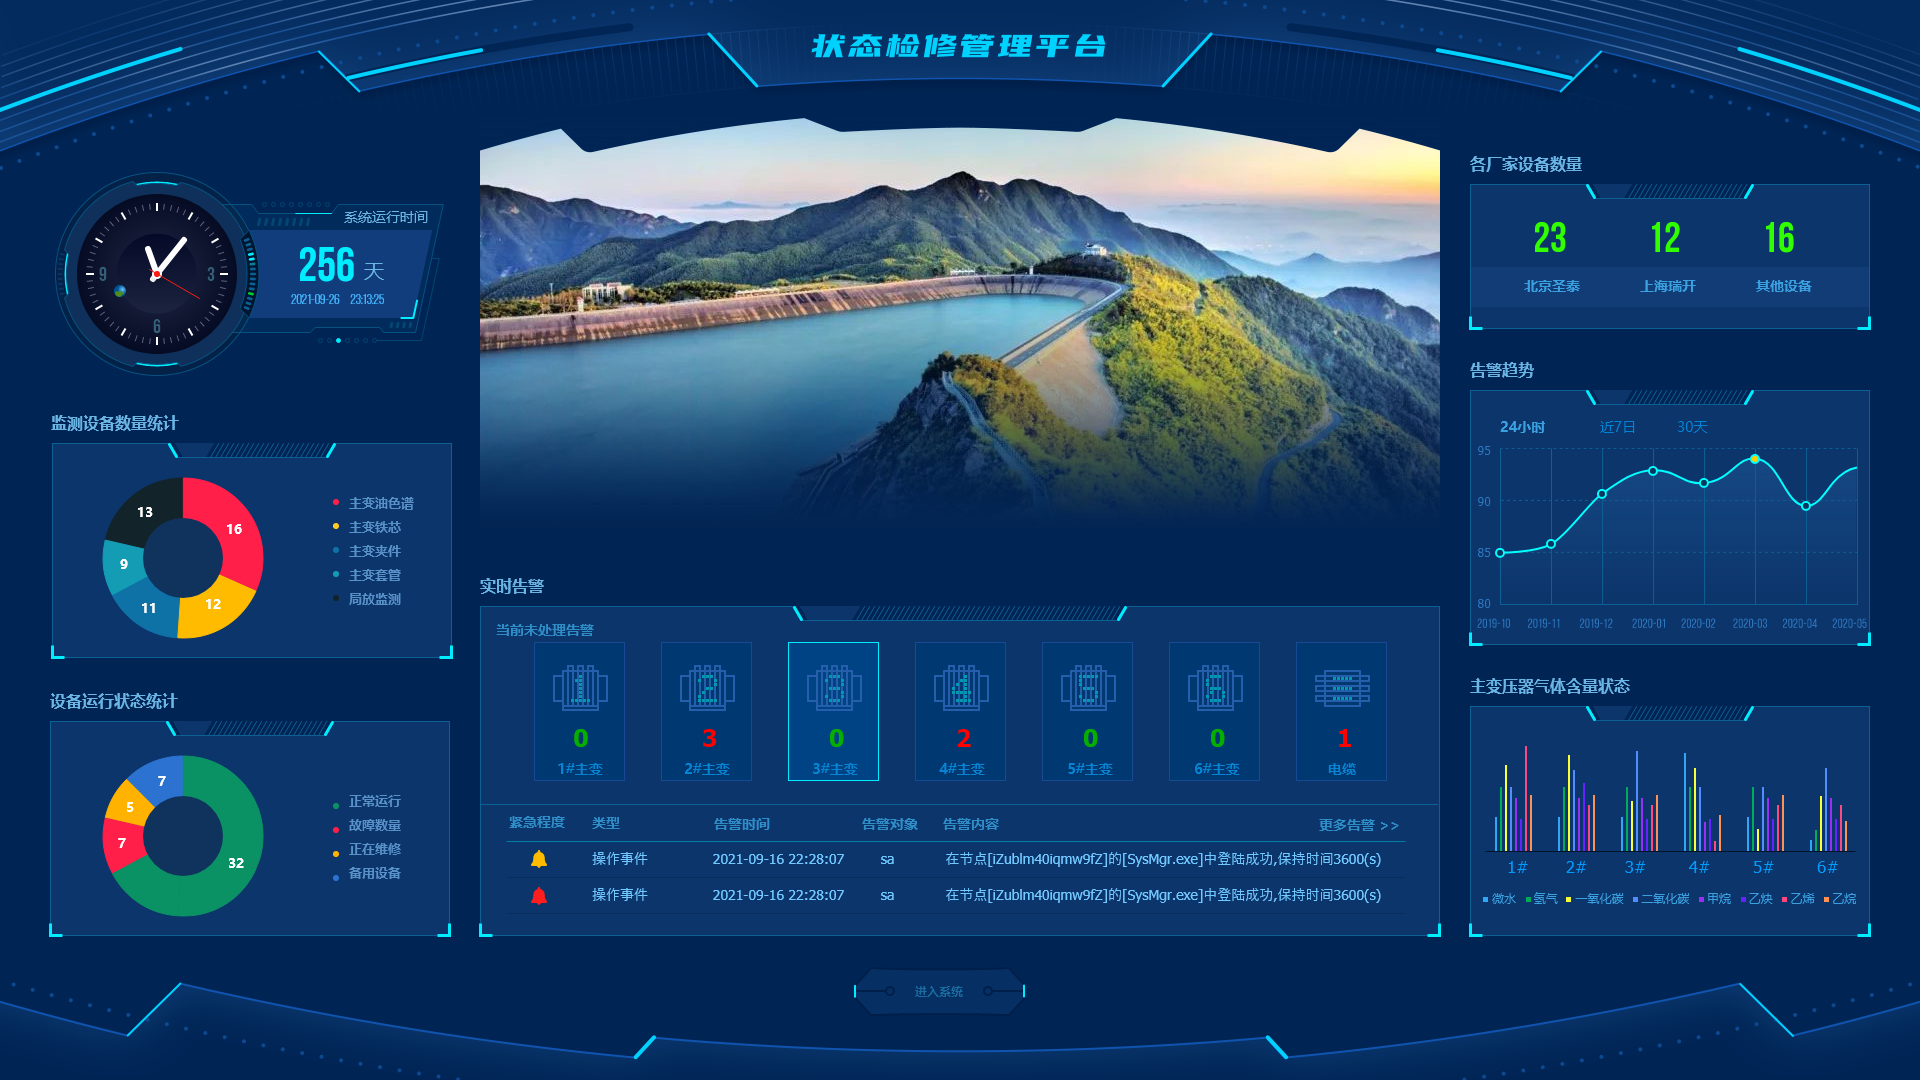Toggle 主变铁芯 legend item
This screenshot has height=1080, width=1920.
(x=367, y=527)
